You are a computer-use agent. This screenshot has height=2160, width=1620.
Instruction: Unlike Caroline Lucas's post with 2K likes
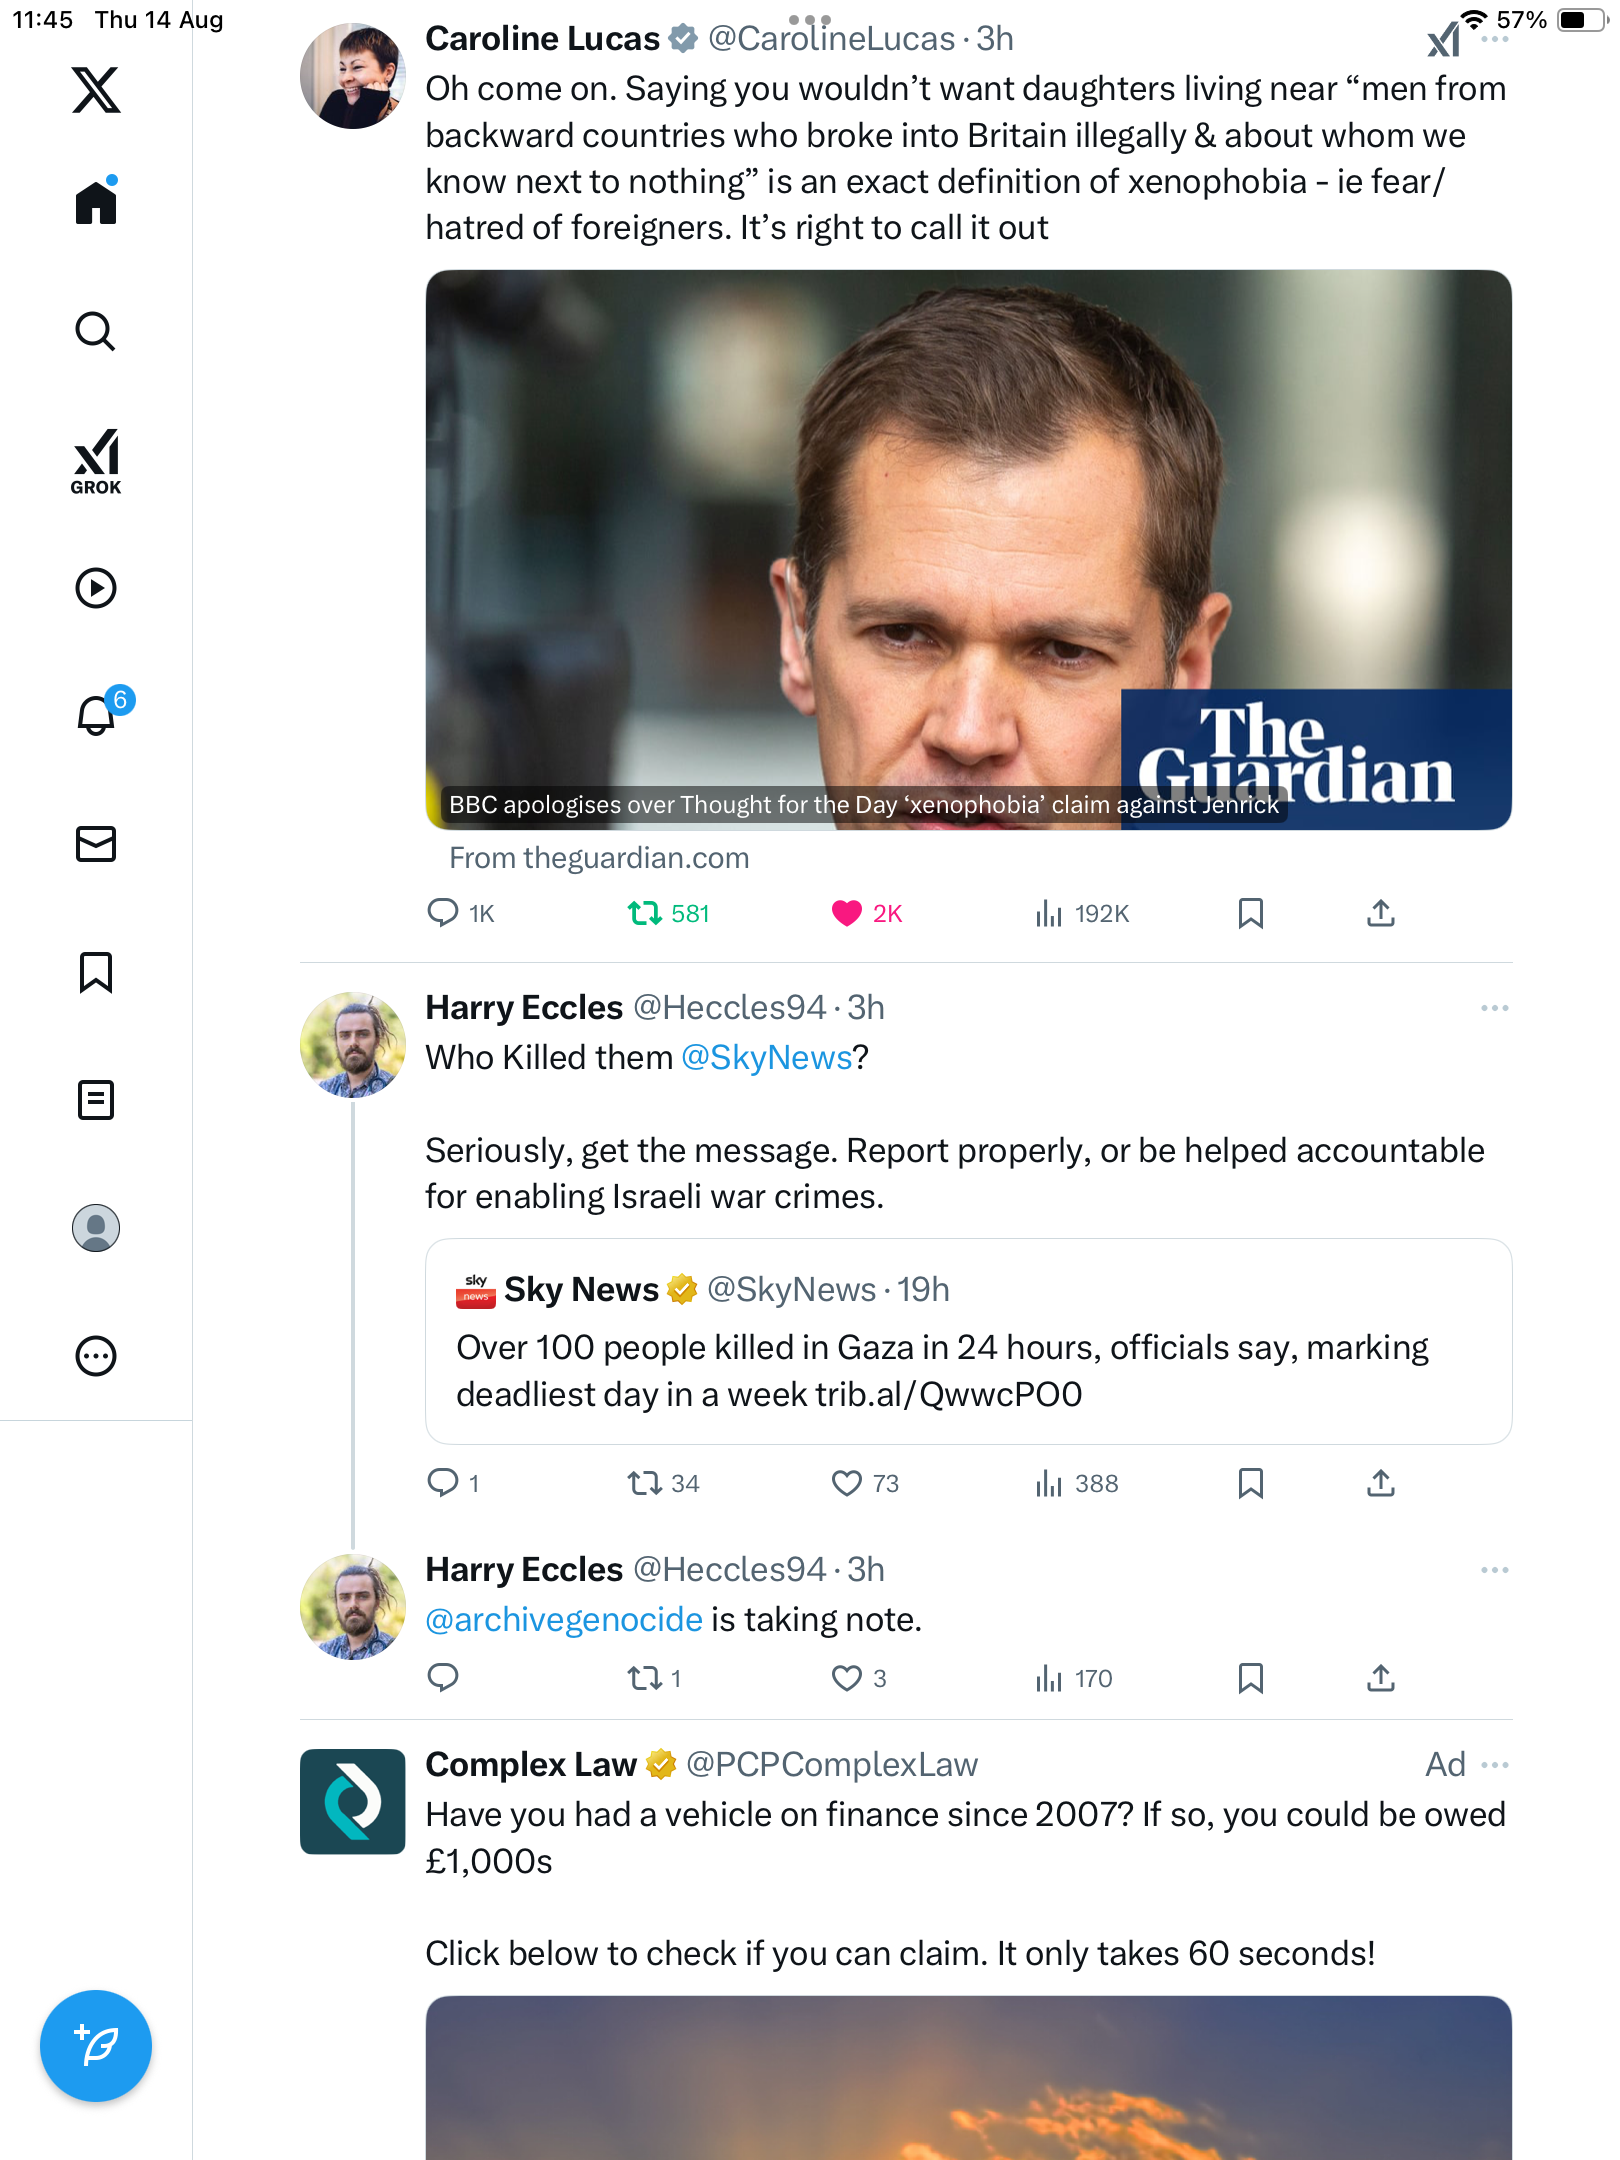click(x=847, y=913)
